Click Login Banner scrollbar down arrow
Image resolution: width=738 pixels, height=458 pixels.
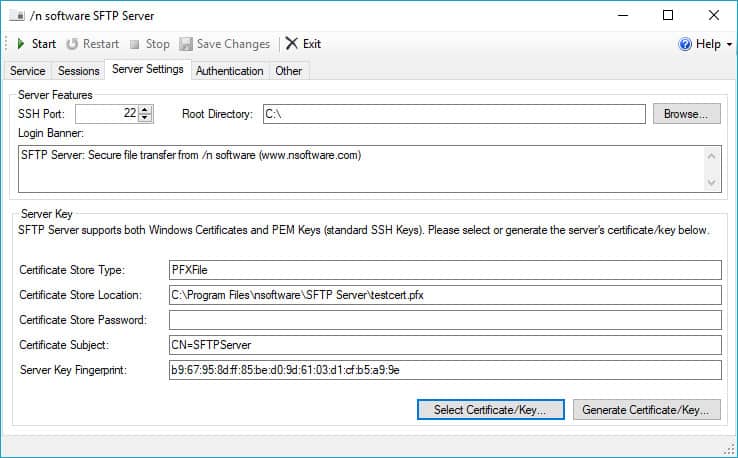tap(712, 182)
